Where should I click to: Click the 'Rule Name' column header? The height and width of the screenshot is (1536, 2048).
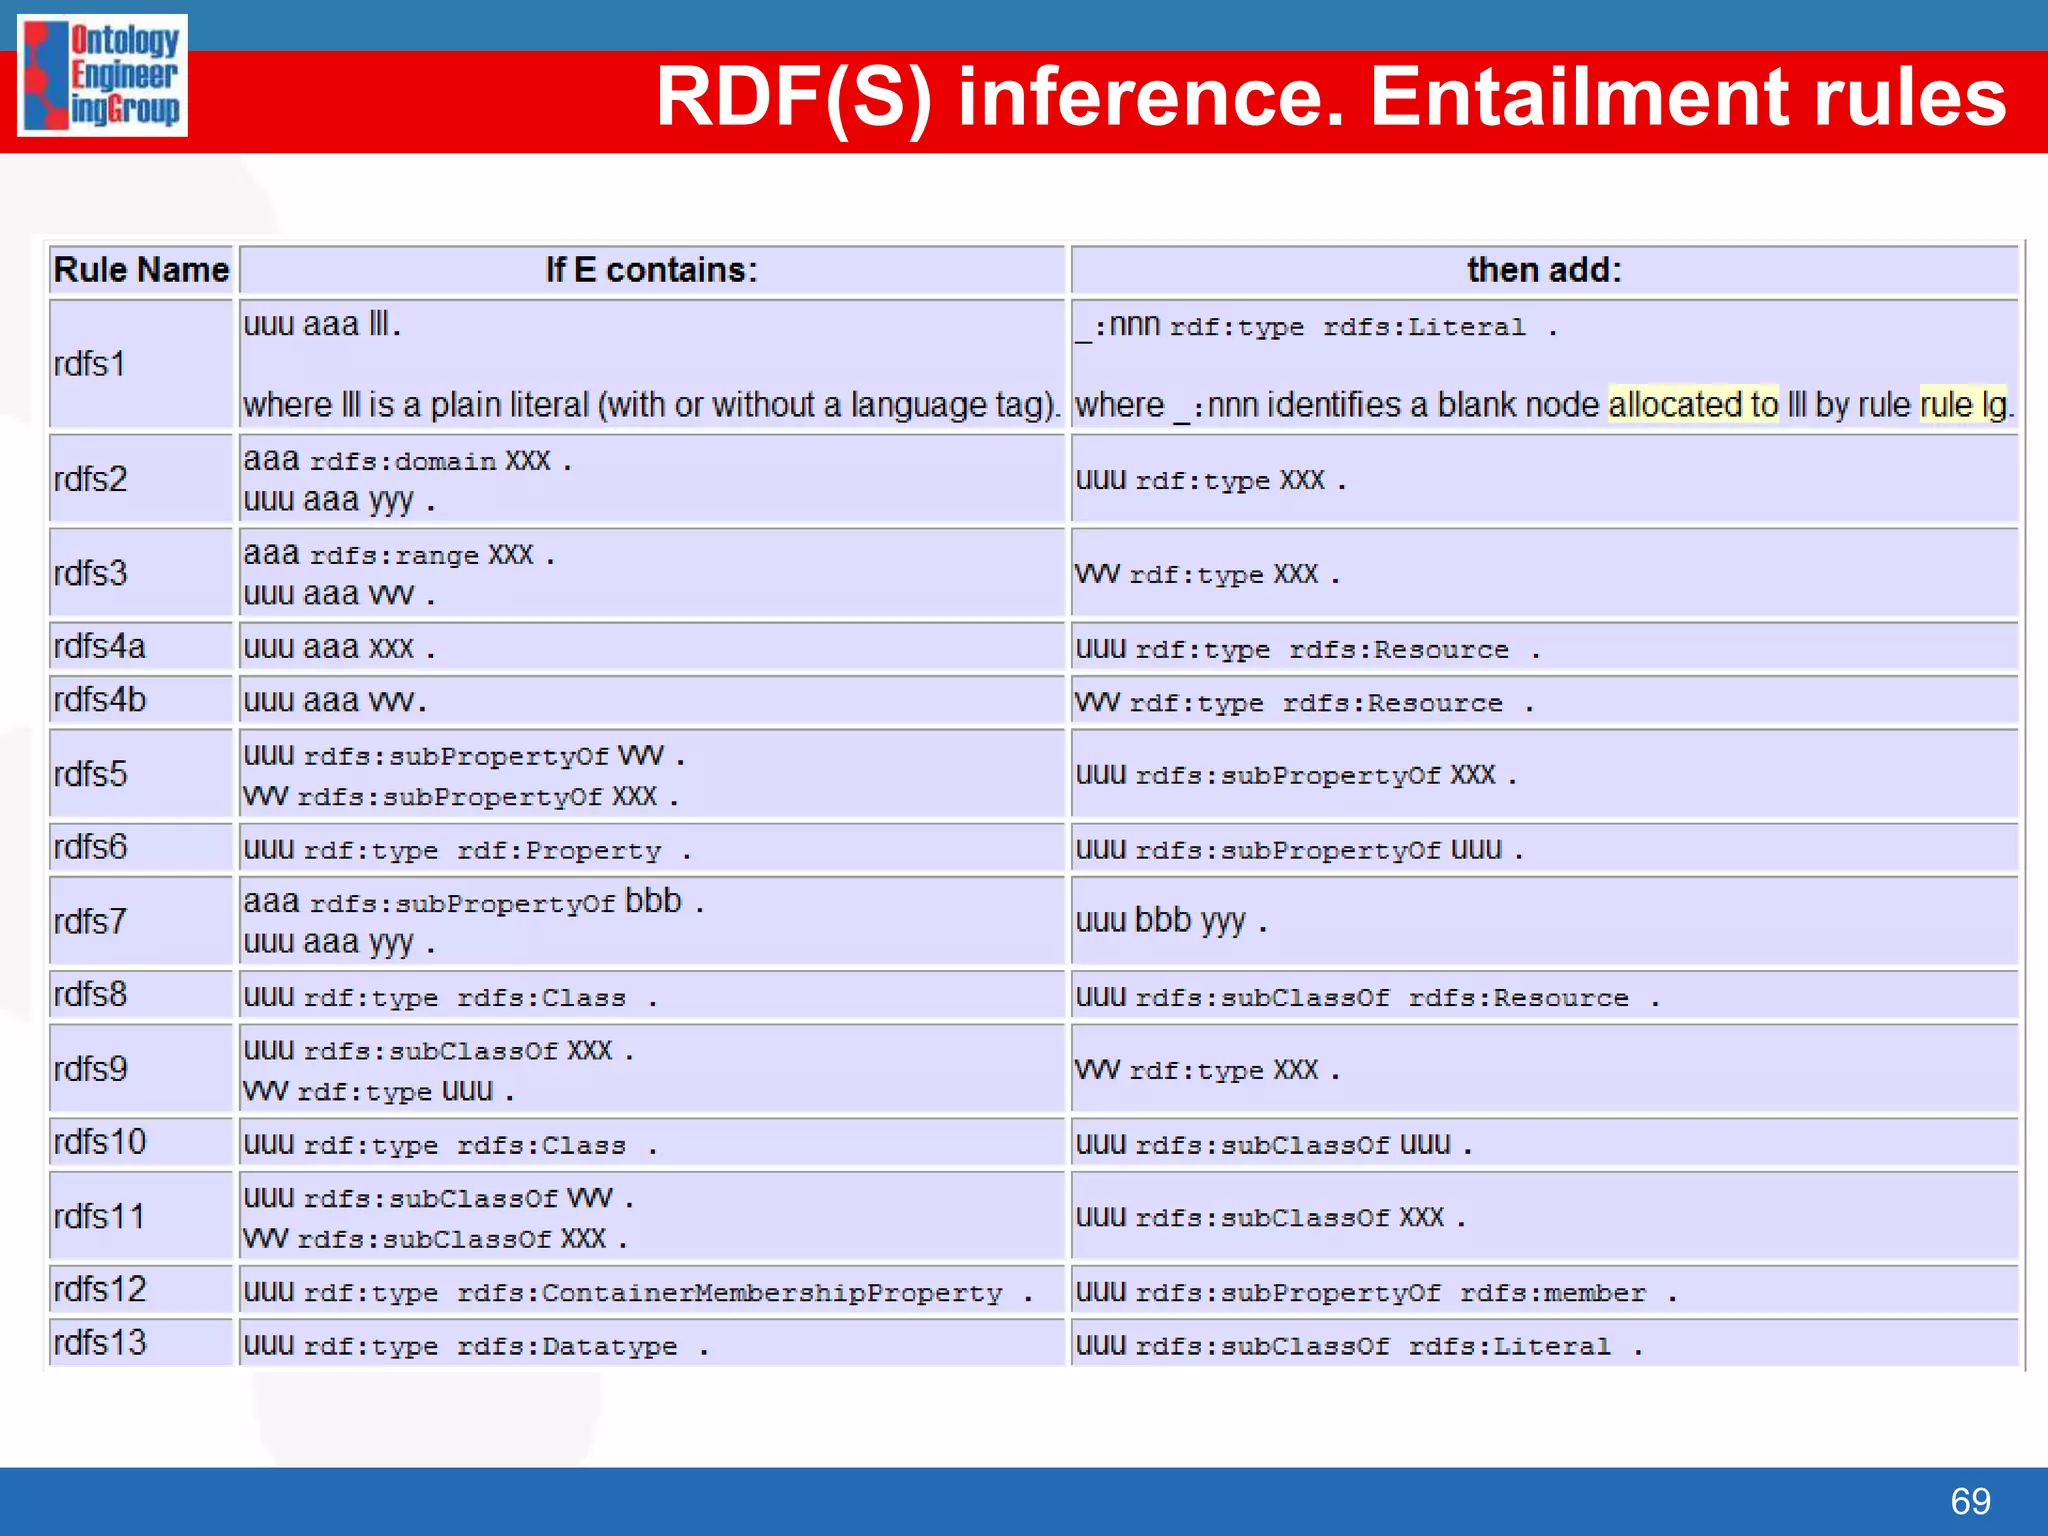coord(141,270)
